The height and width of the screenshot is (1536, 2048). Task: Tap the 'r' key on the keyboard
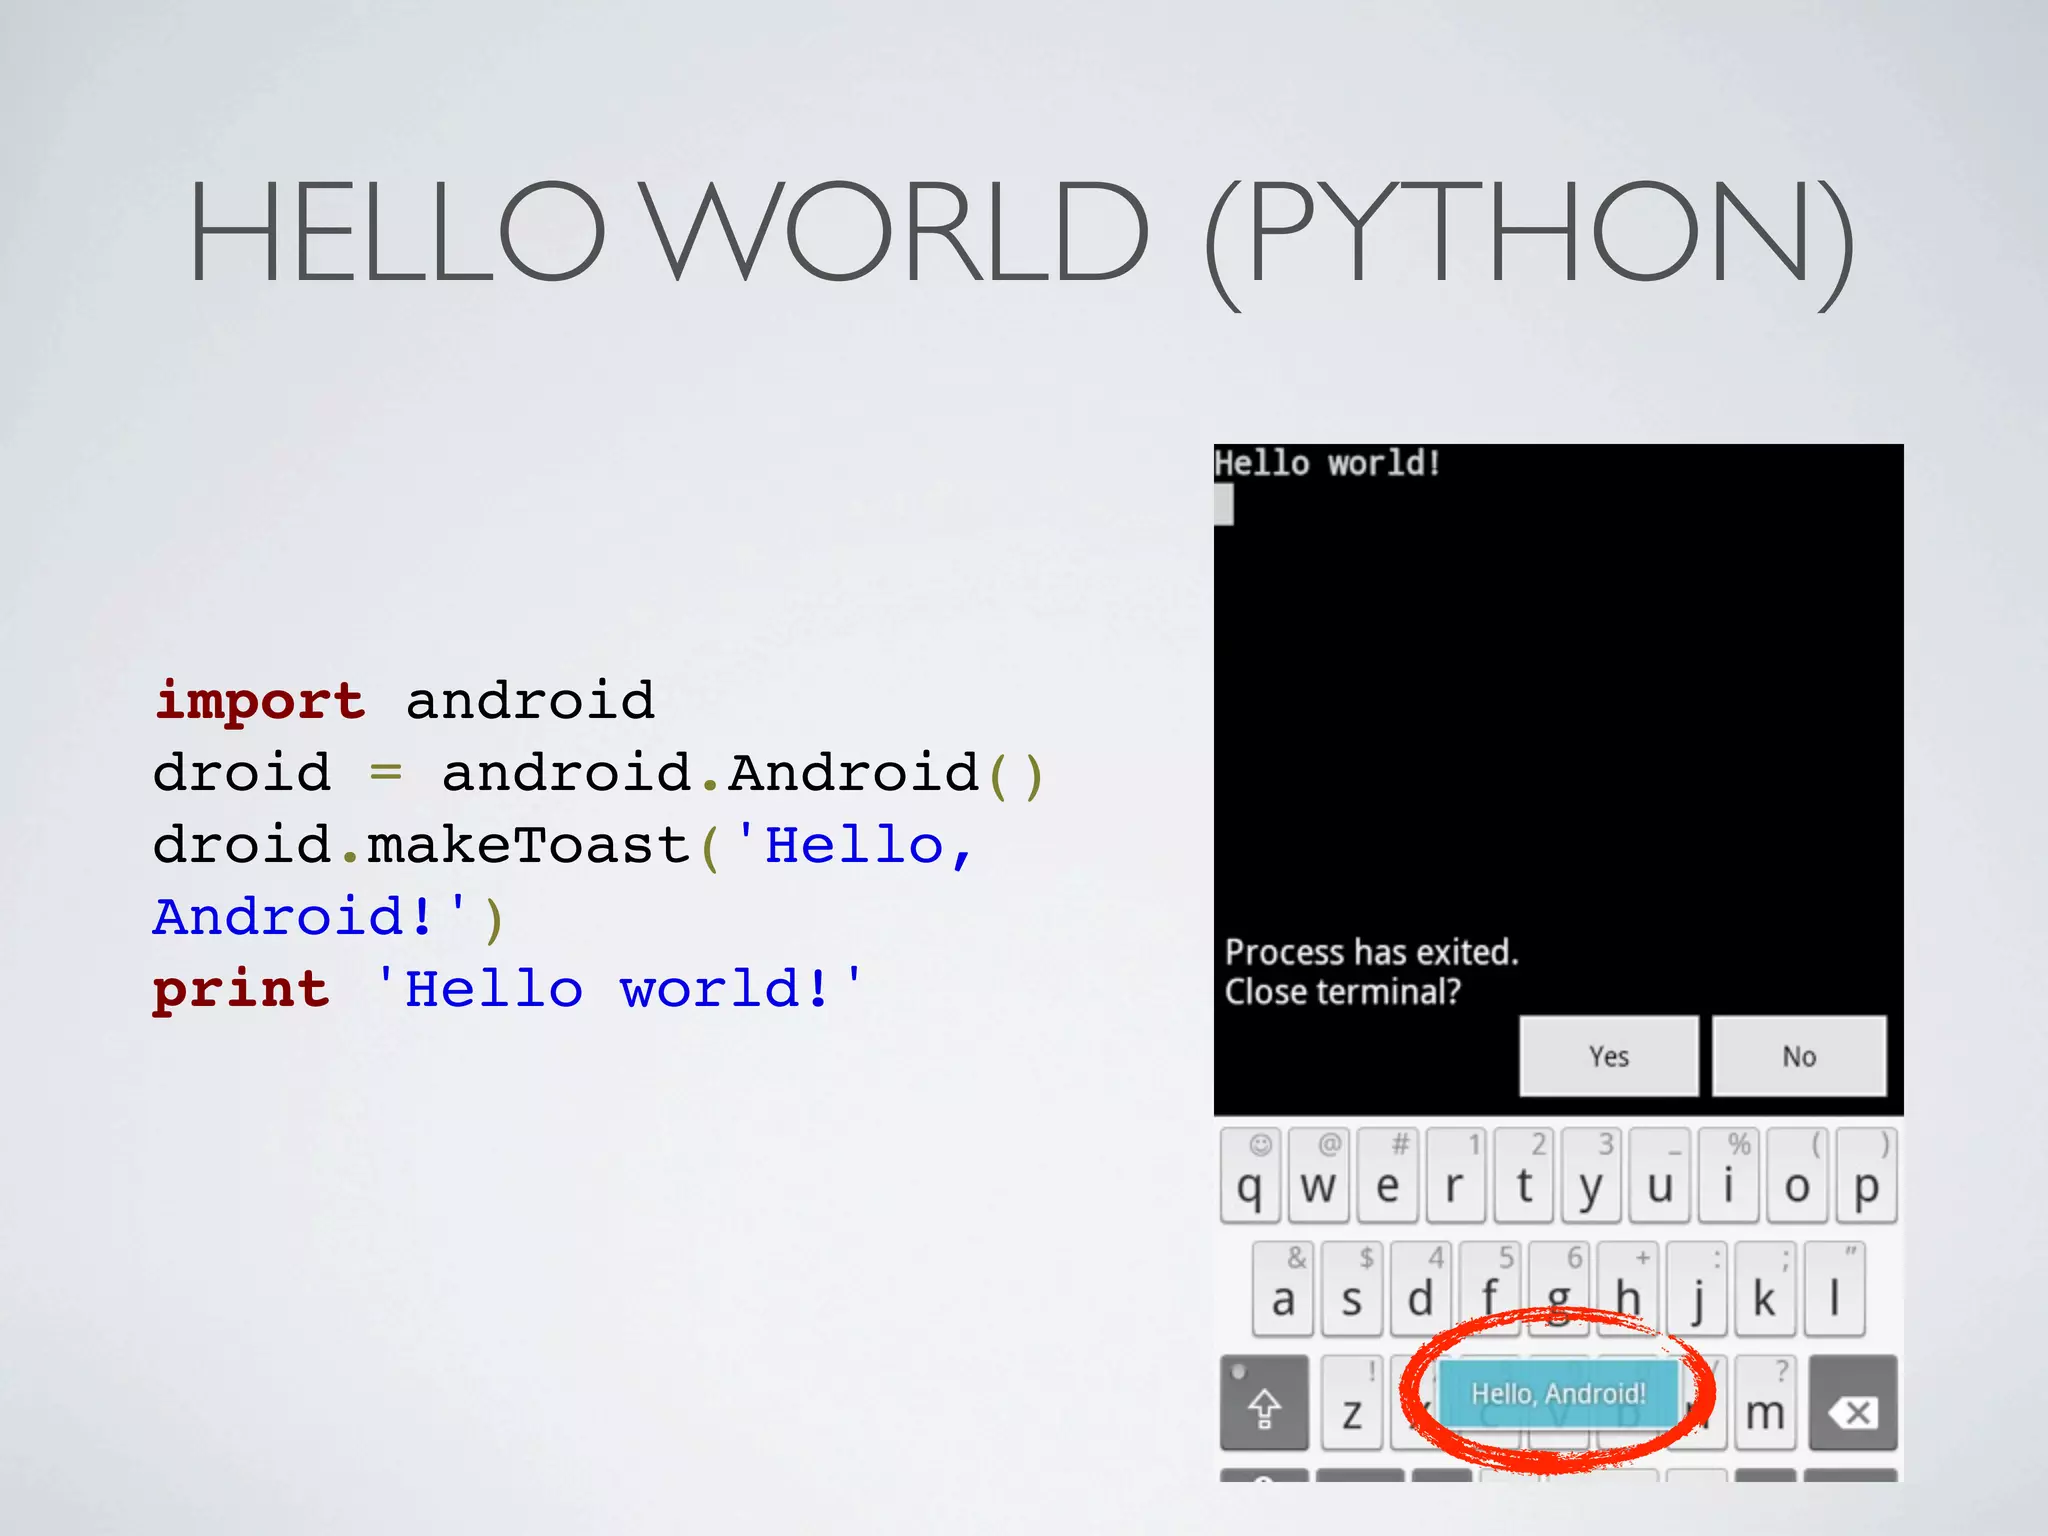(x=1455, y=1176)
